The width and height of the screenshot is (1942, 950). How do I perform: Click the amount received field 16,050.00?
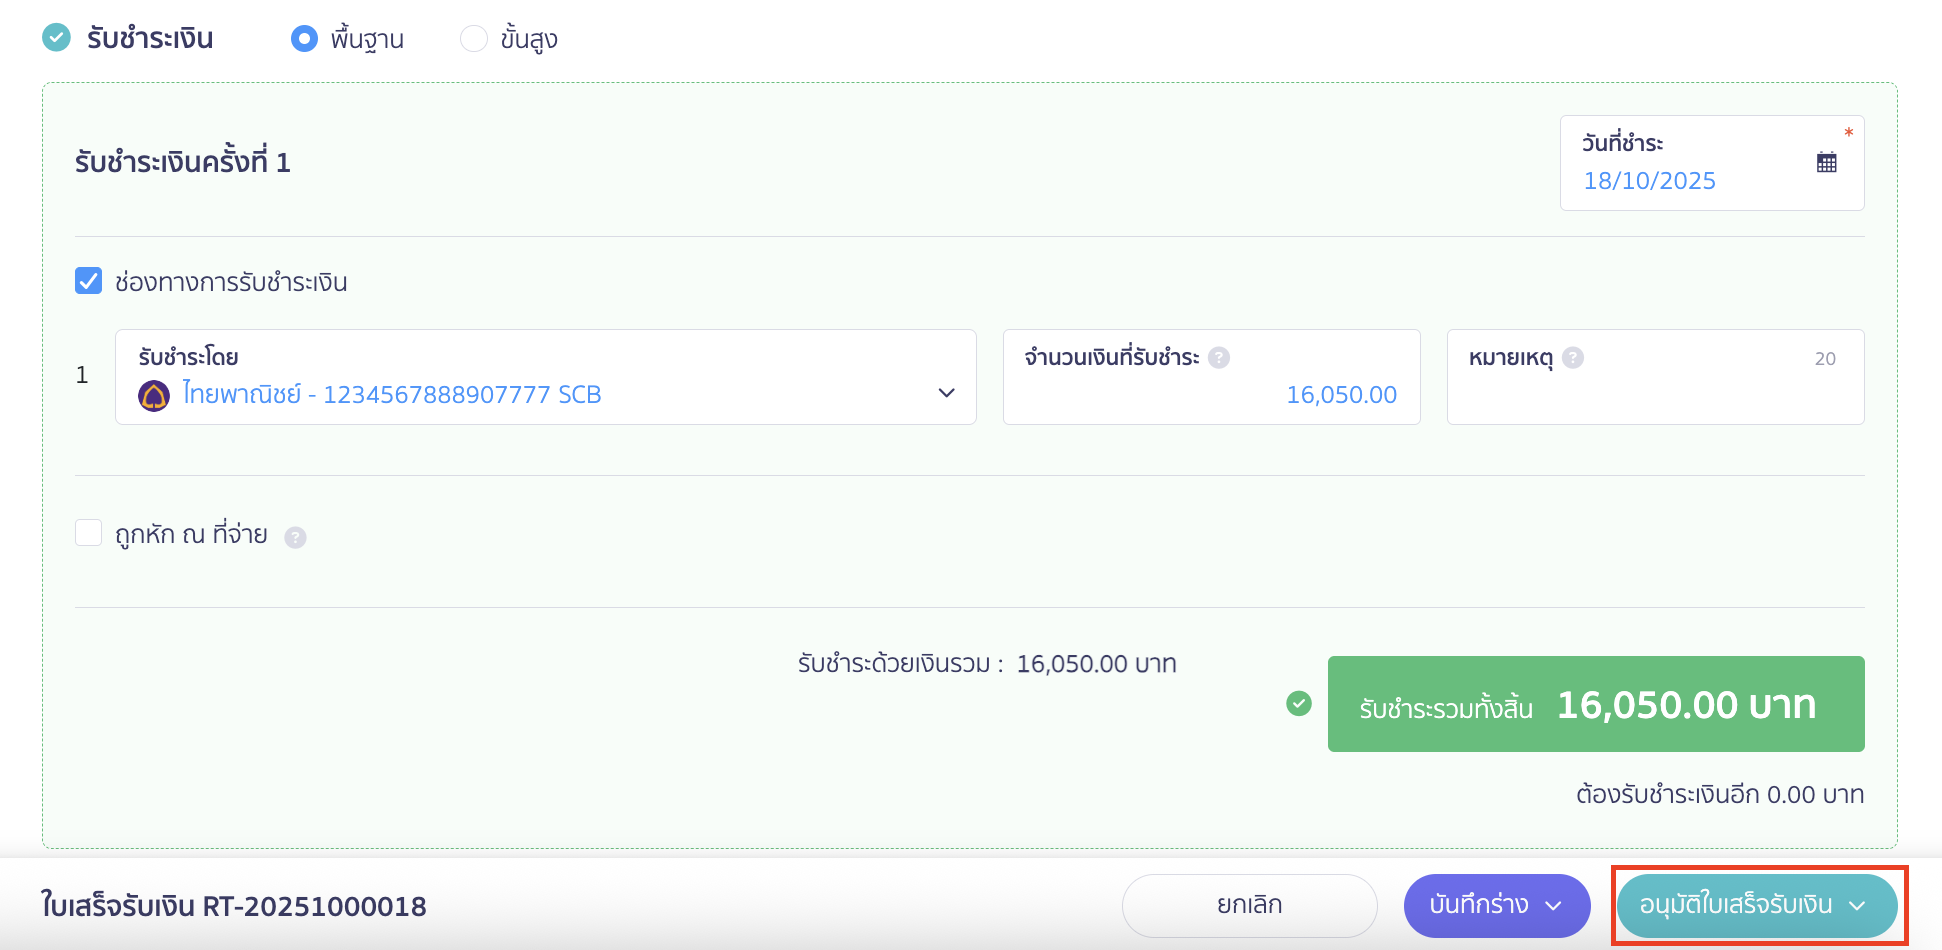tap(1340, 395)
